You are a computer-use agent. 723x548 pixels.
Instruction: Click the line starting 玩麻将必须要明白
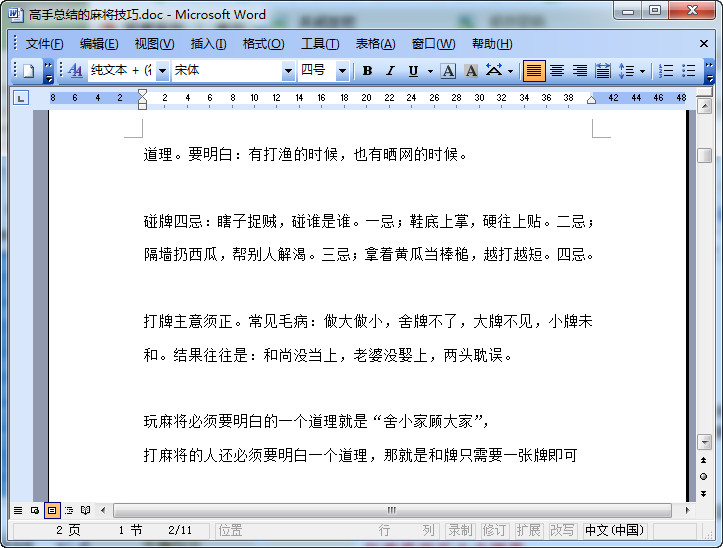coord(316,421)
